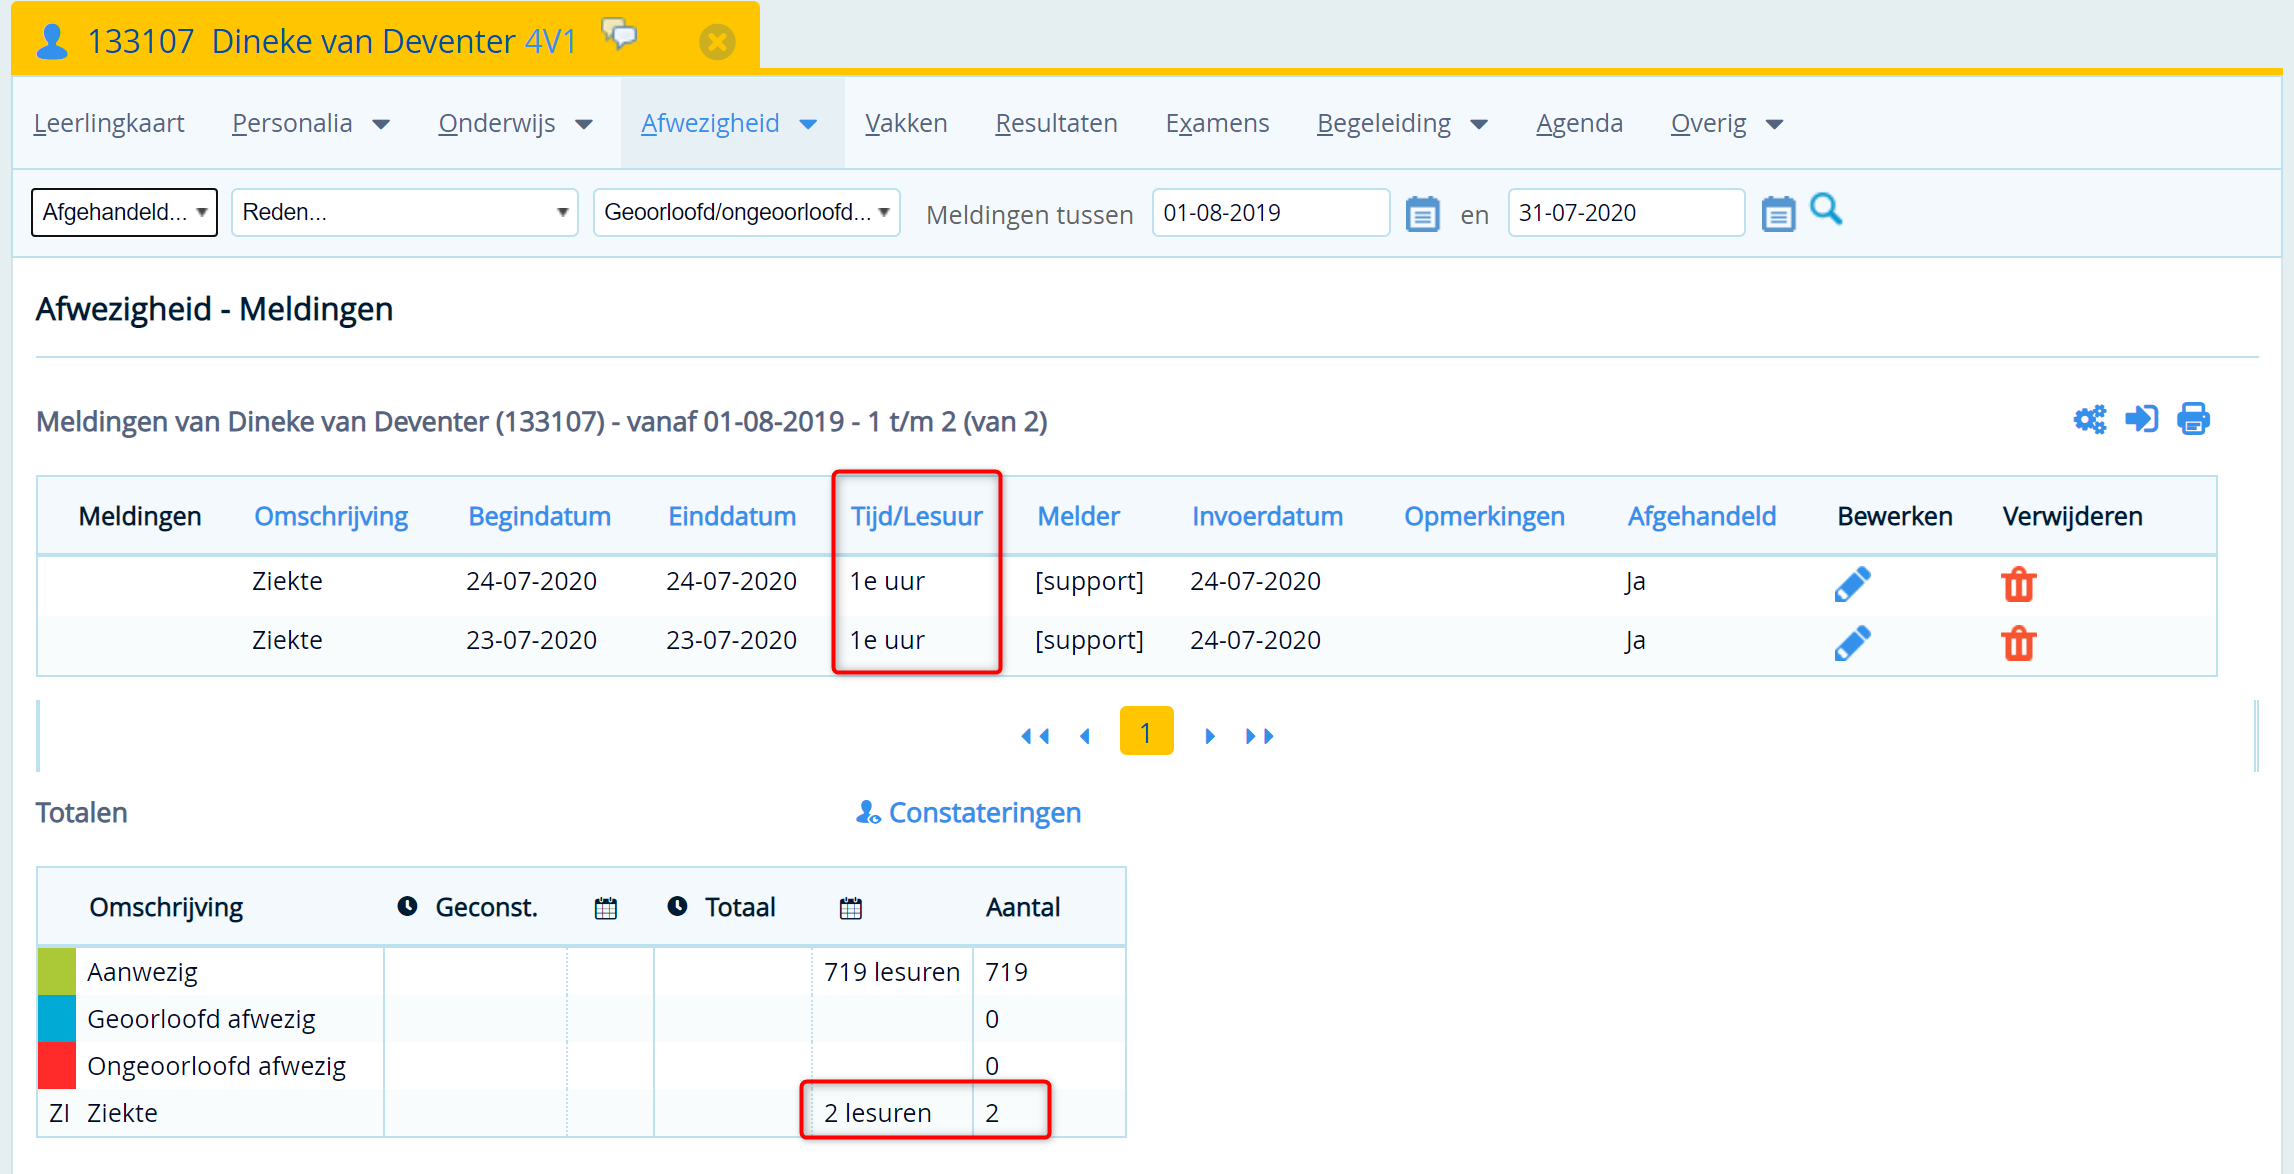The width and height of the screenshot is (2294, 1174).
Task: Click the magnifier search icon
Action: pos(1826,210)
